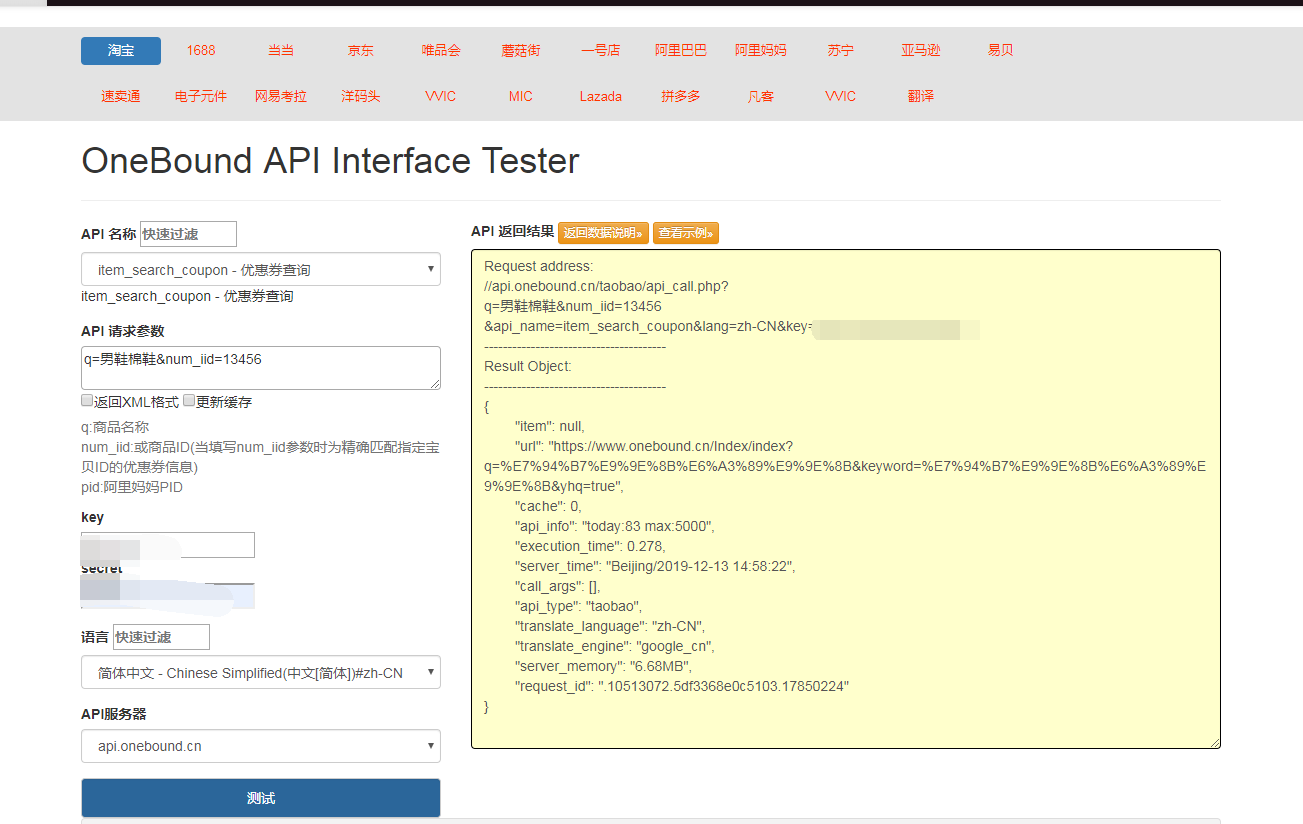
Task: Open the 阿里巴巴 tab
Action: pos(681,50)
